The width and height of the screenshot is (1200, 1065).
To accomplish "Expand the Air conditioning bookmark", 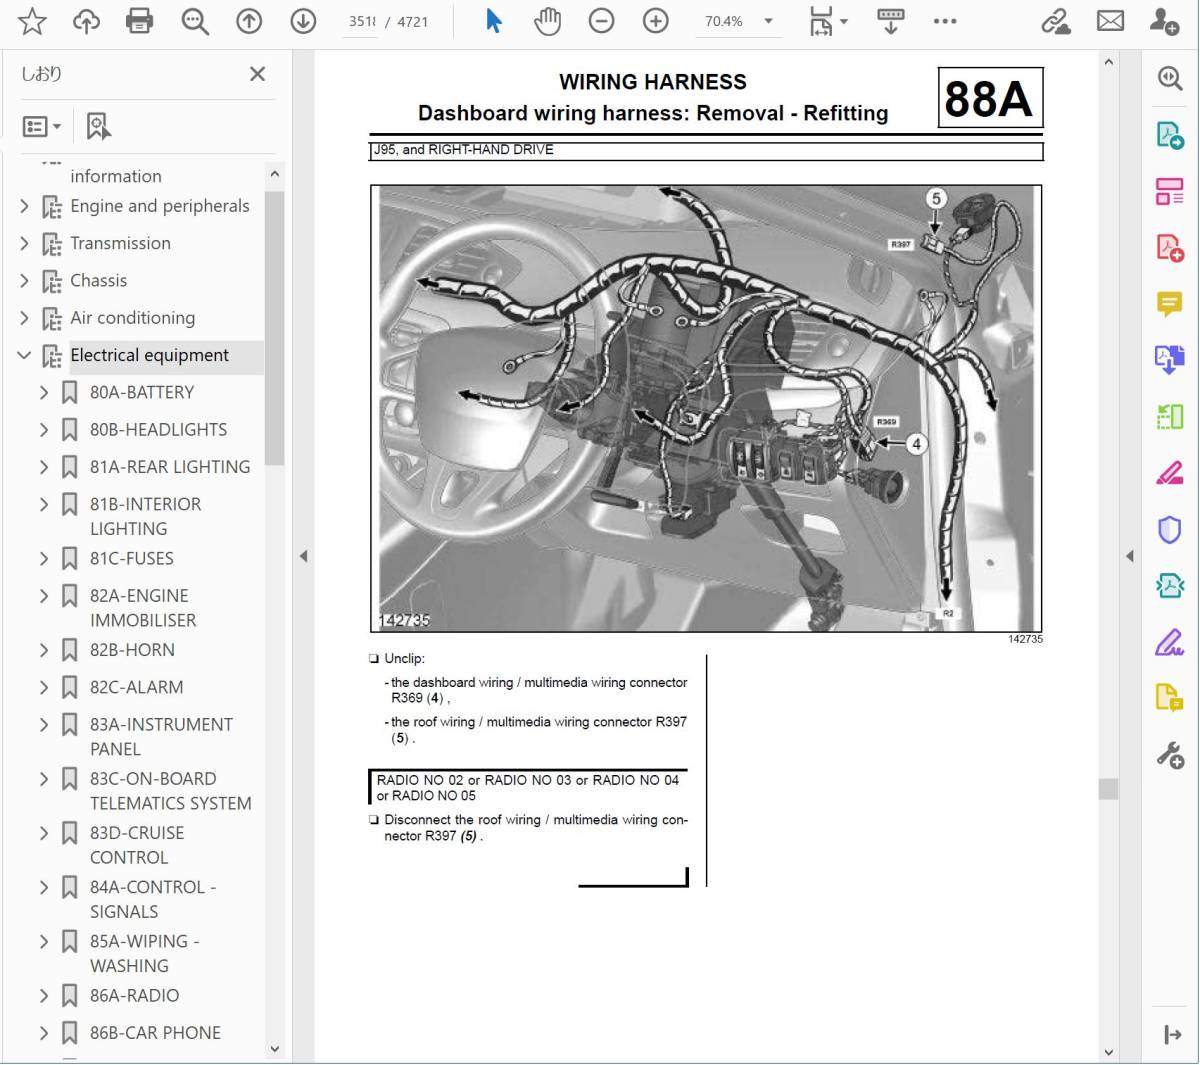I will [24, 318].
